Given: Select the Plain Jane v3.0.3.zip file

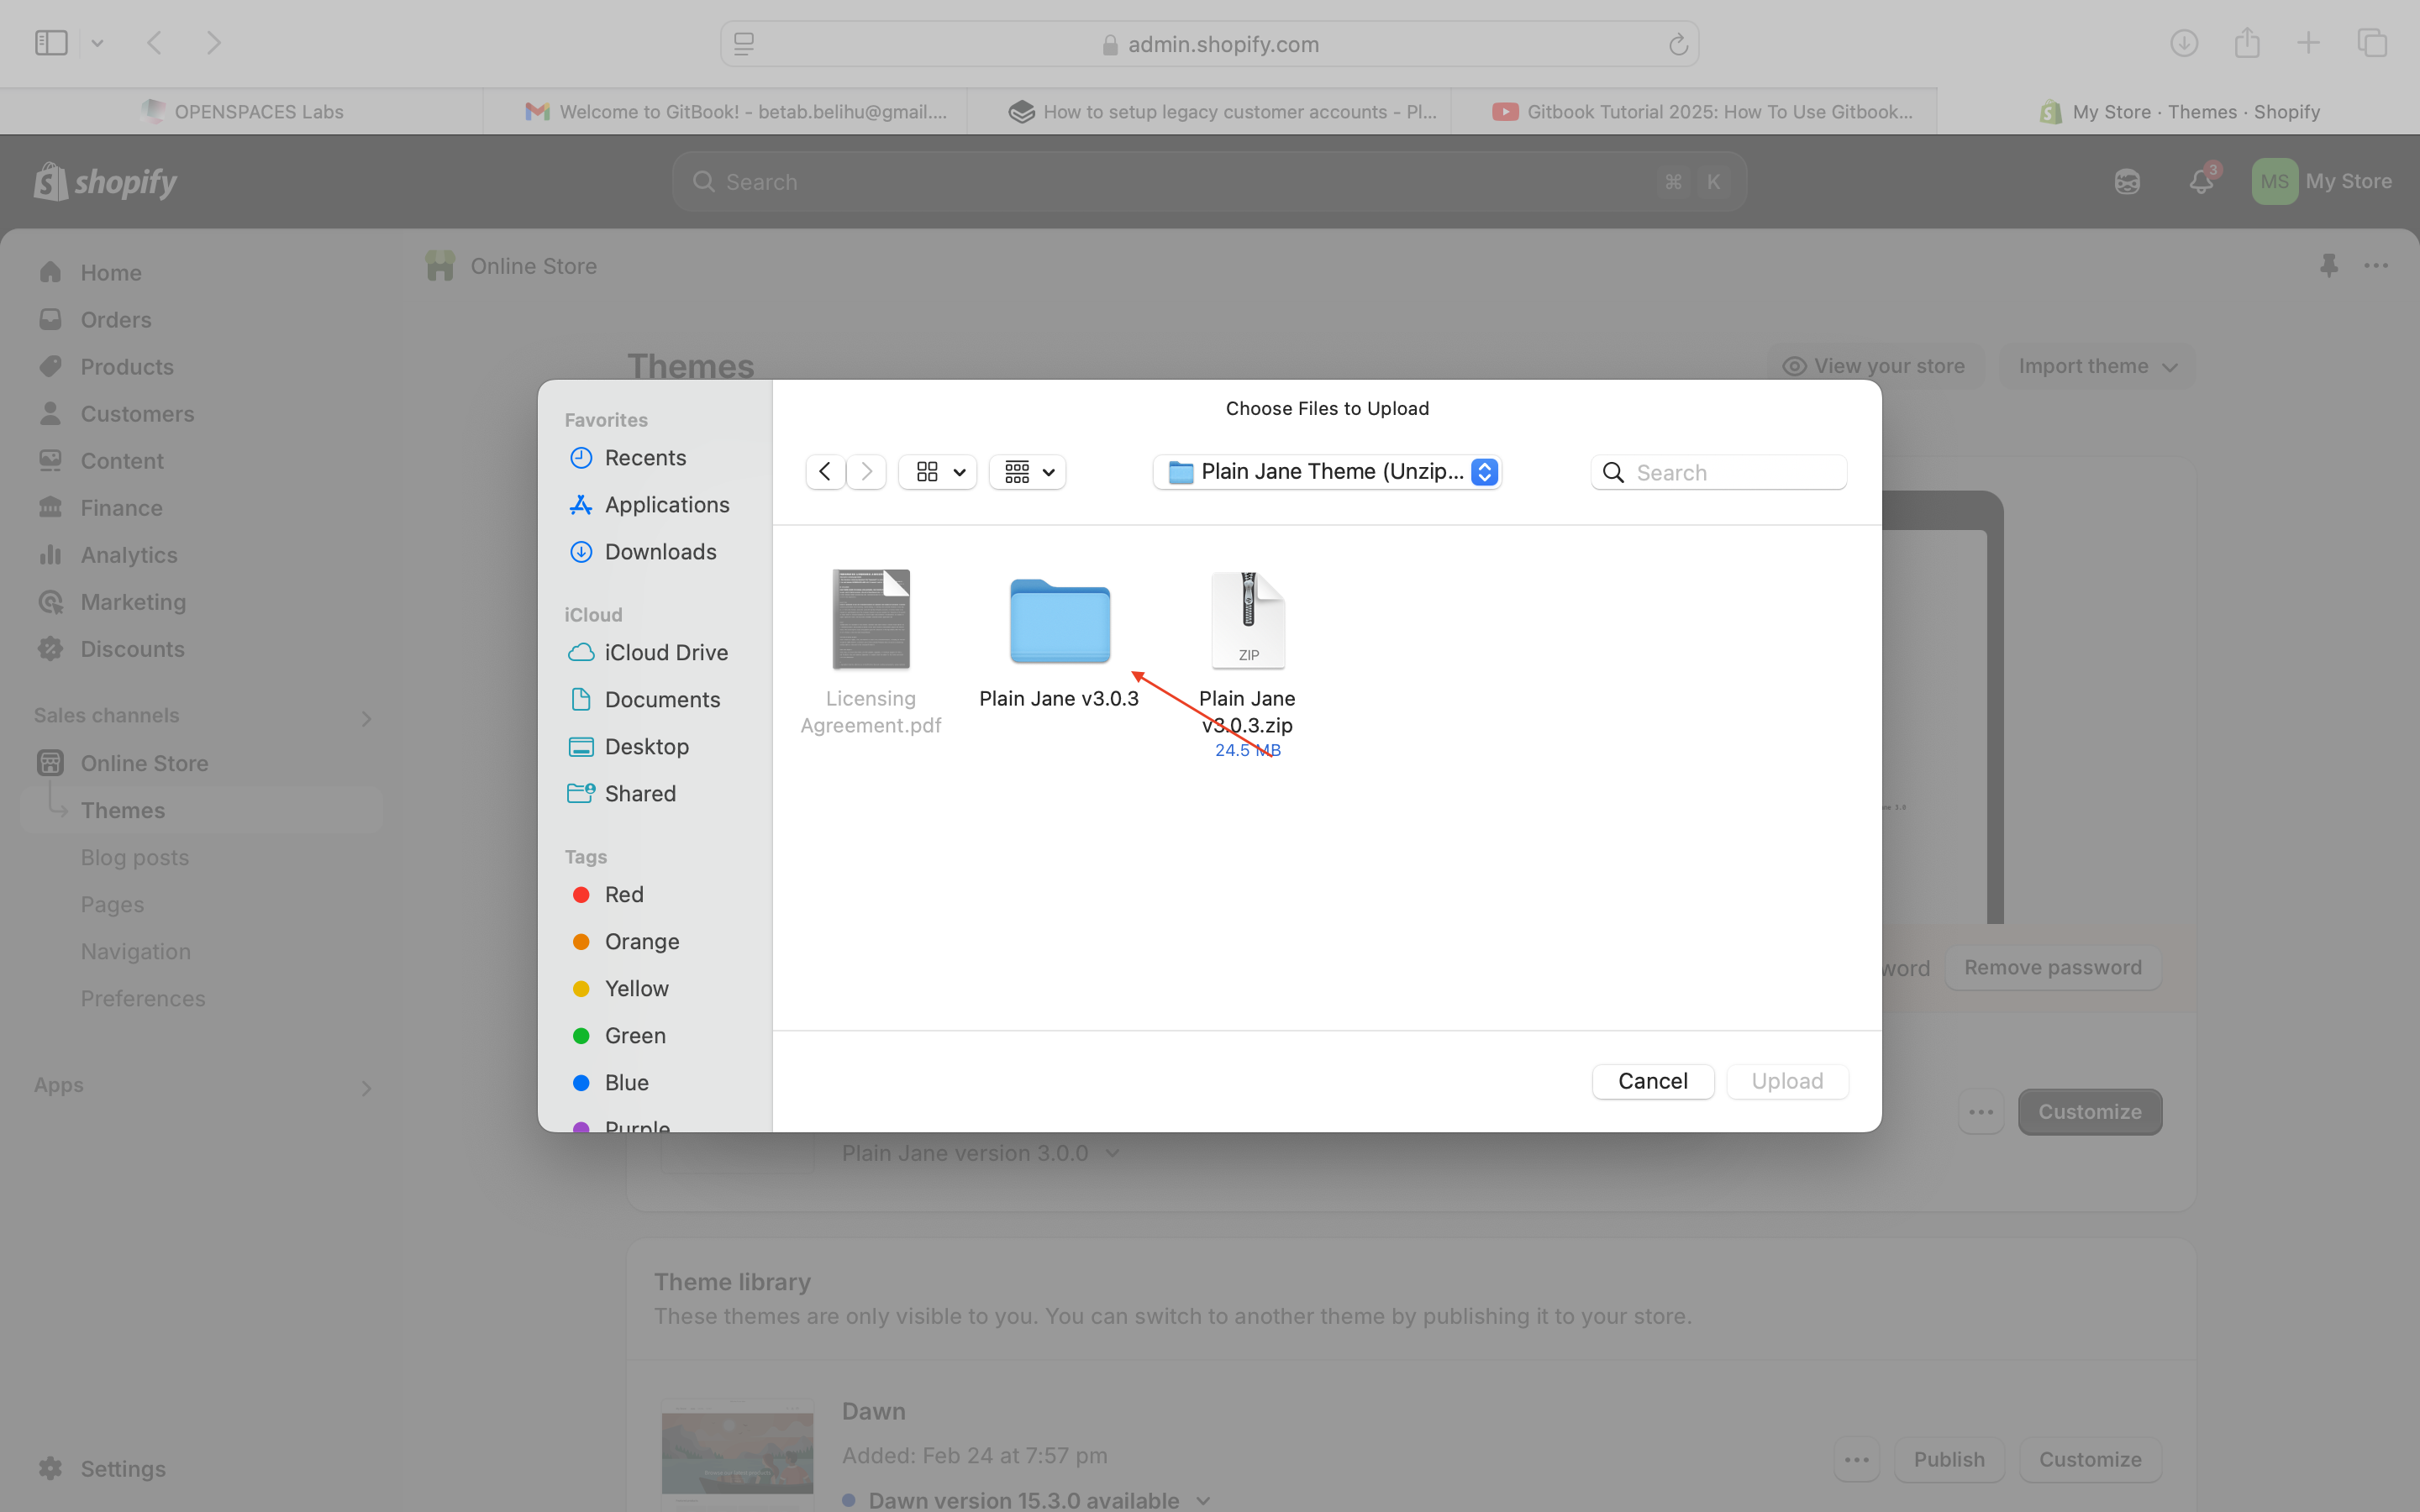Looking at the screenshot, I should pos(1247,620).
